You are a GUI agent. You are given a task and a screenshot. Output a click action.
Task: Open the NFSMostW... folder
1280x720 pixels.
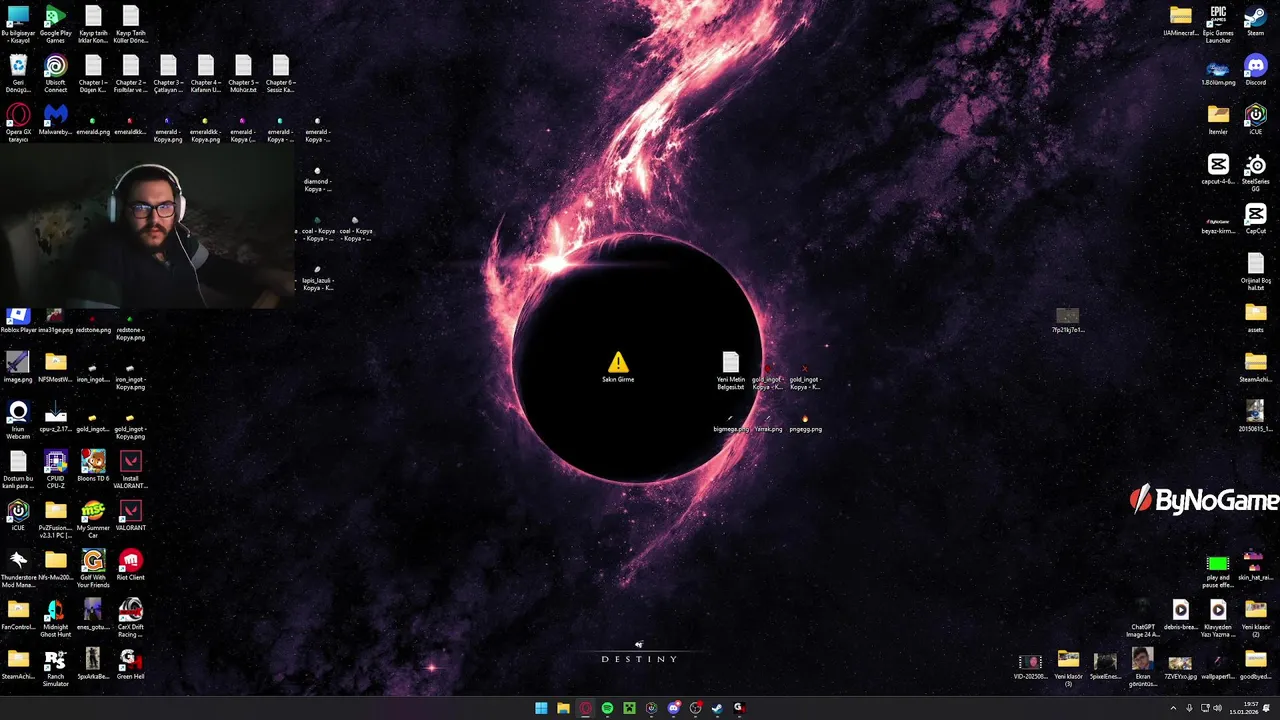point(55,367)
